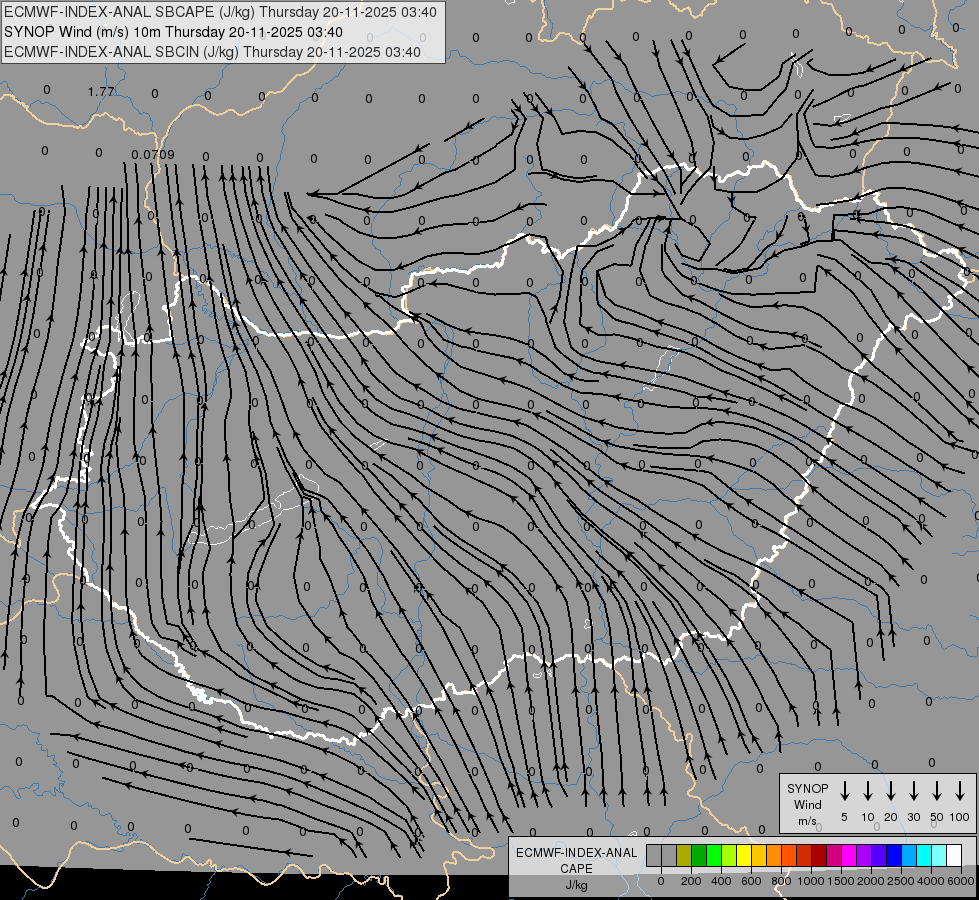
Task: Click the '0.0709' value on the map
Action: click(153, 154)
